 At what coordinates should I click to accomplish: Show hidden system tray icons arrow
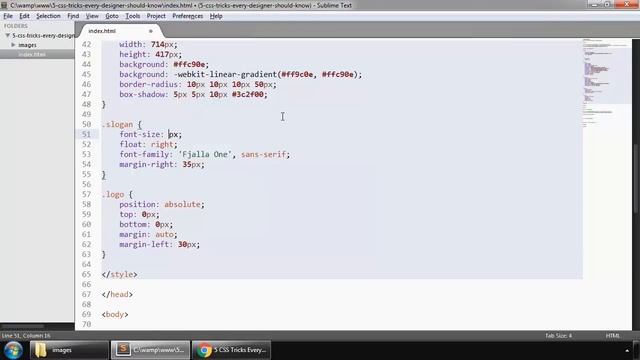(x=627, y=351)
